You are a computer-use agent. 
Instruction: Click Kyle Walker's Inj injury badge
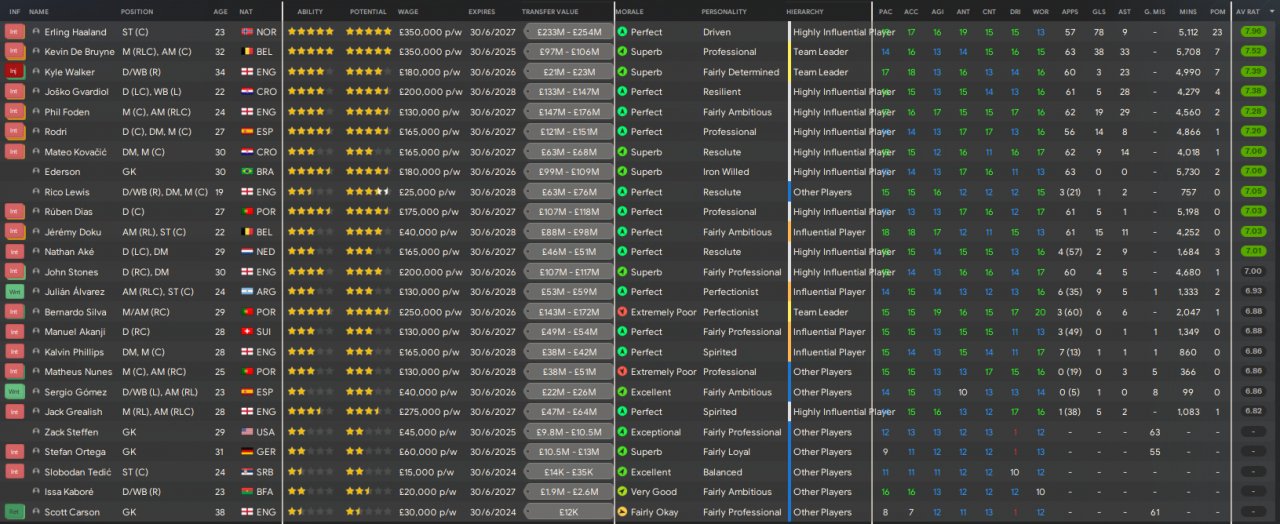tap(14, 72)
